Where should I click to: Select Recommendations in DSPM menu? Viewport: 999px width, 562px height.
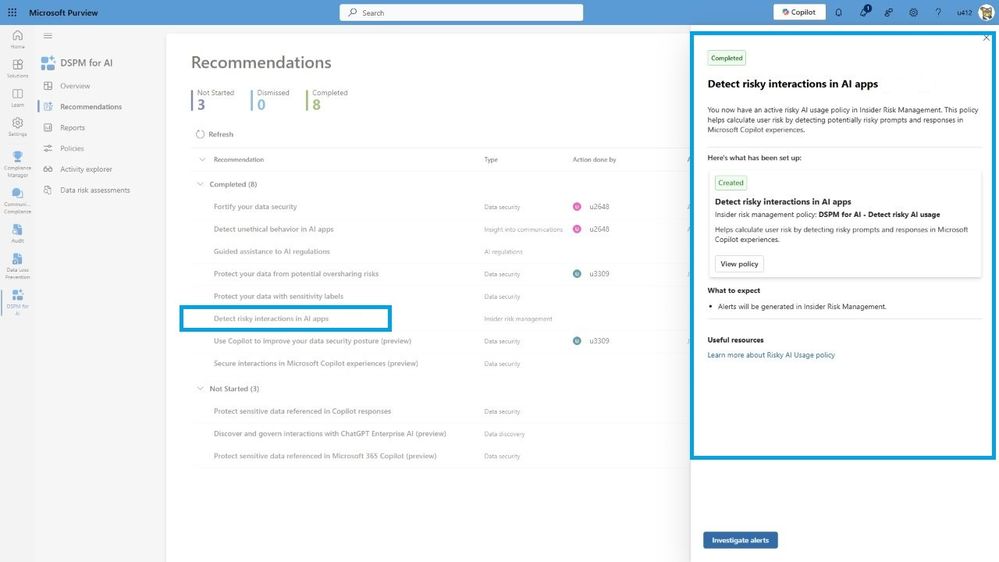90,106
